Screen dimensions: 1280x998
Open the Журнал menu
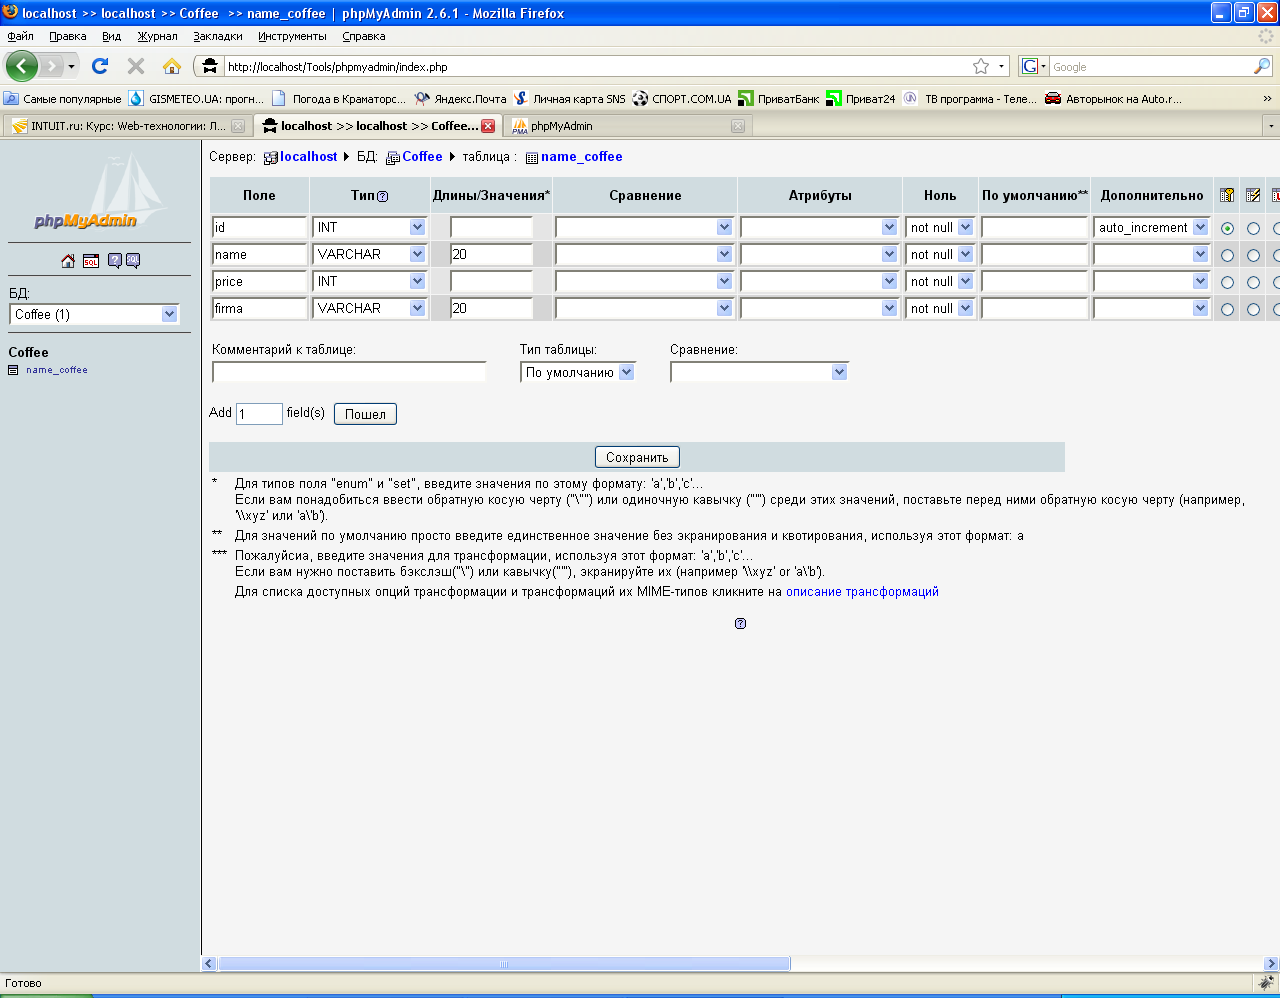(157, 36)
